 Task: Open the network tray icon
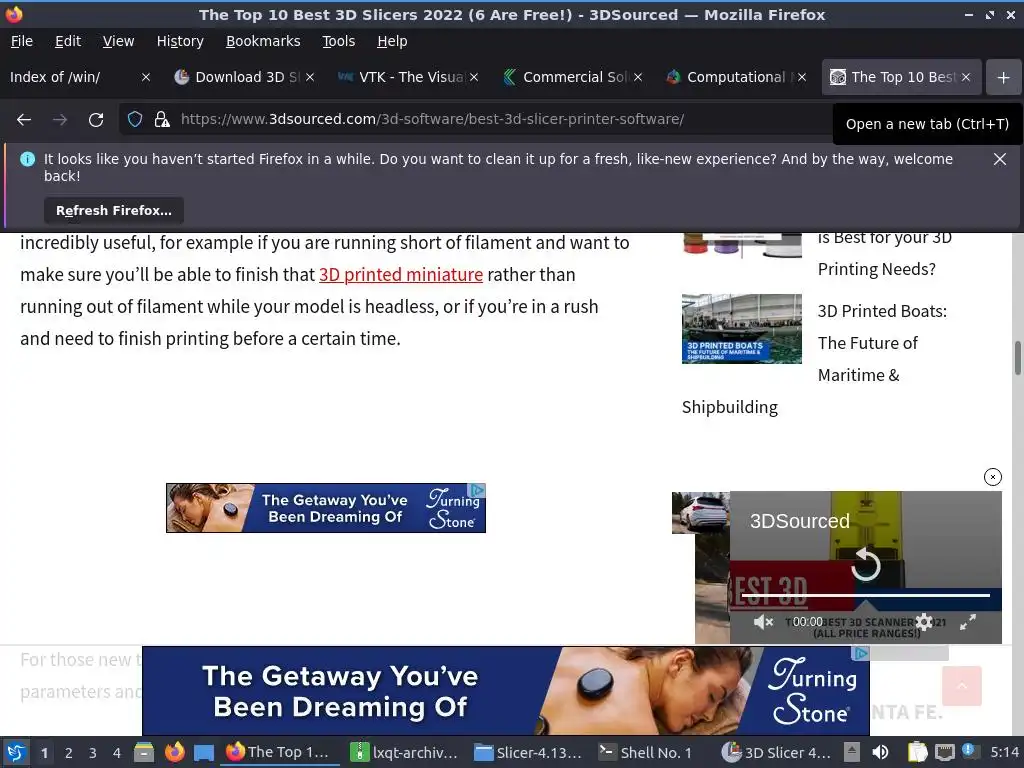pos(945,752)
